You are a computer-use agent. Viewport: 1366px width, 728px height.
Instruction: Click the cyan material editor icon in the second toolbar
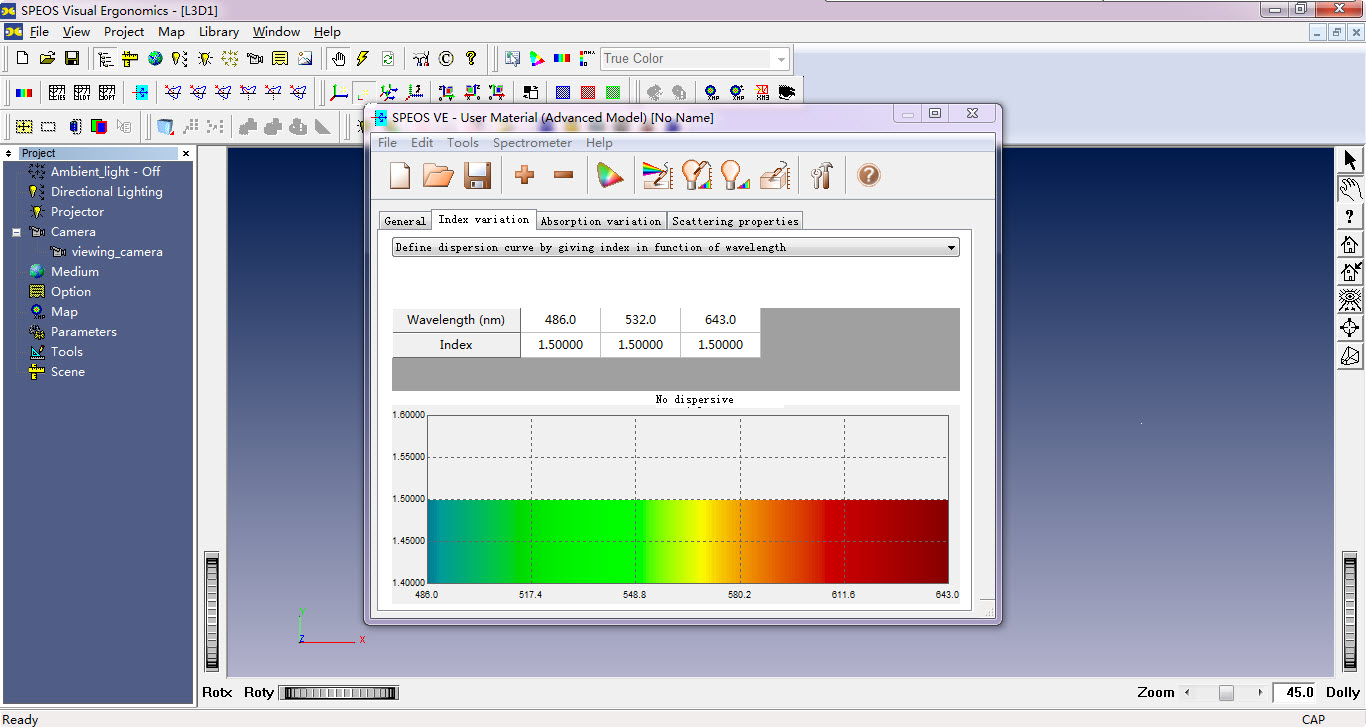141,93
